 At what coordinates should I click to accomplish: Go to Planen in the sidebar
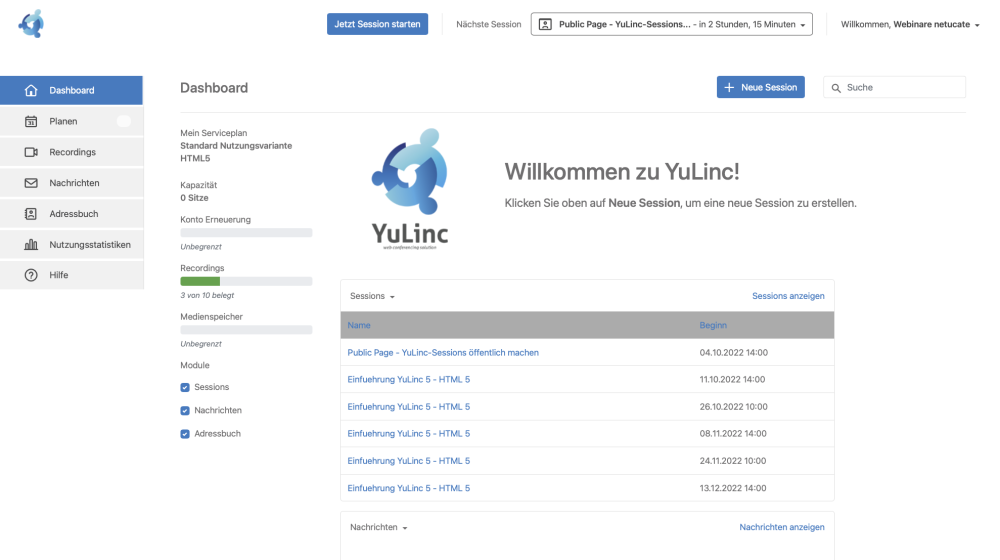point(71,121)
